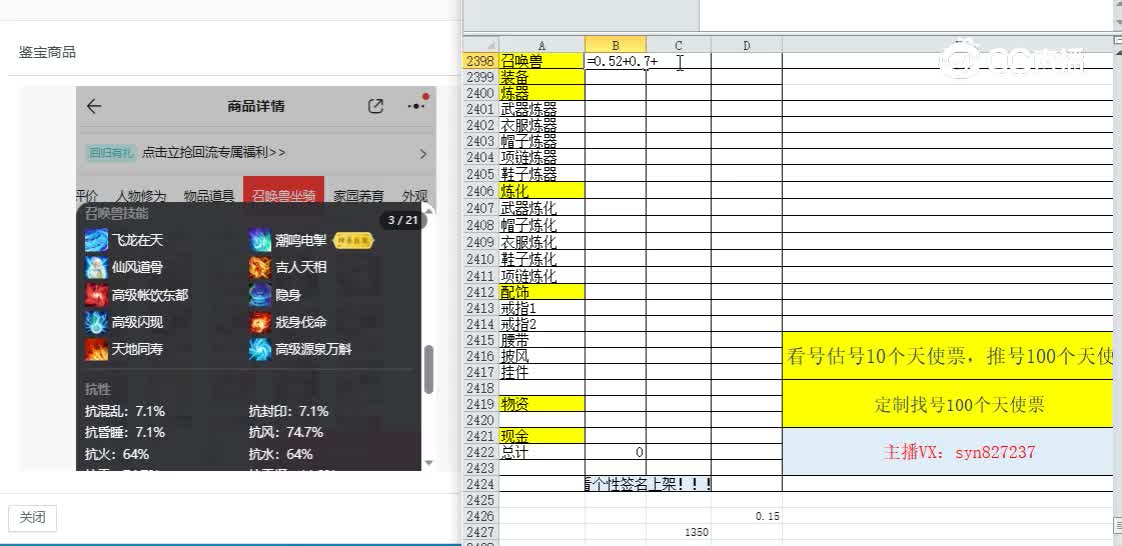Click the 总计 value cell showing 0

(615, 452)
